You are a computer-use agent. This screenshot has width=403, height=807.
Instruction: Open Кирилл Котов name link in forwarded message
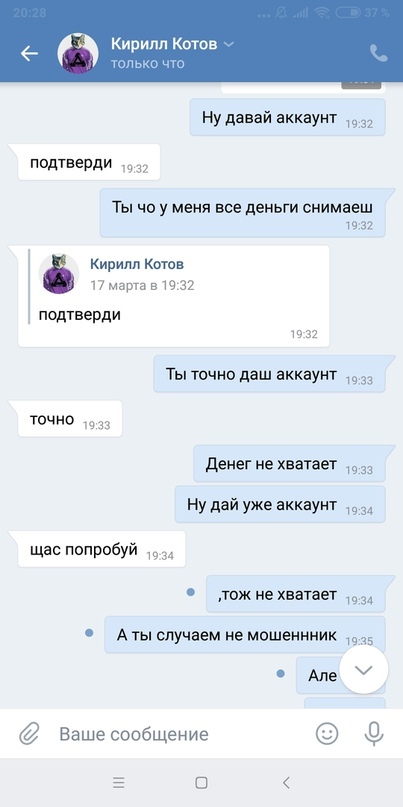pos(137,265)
